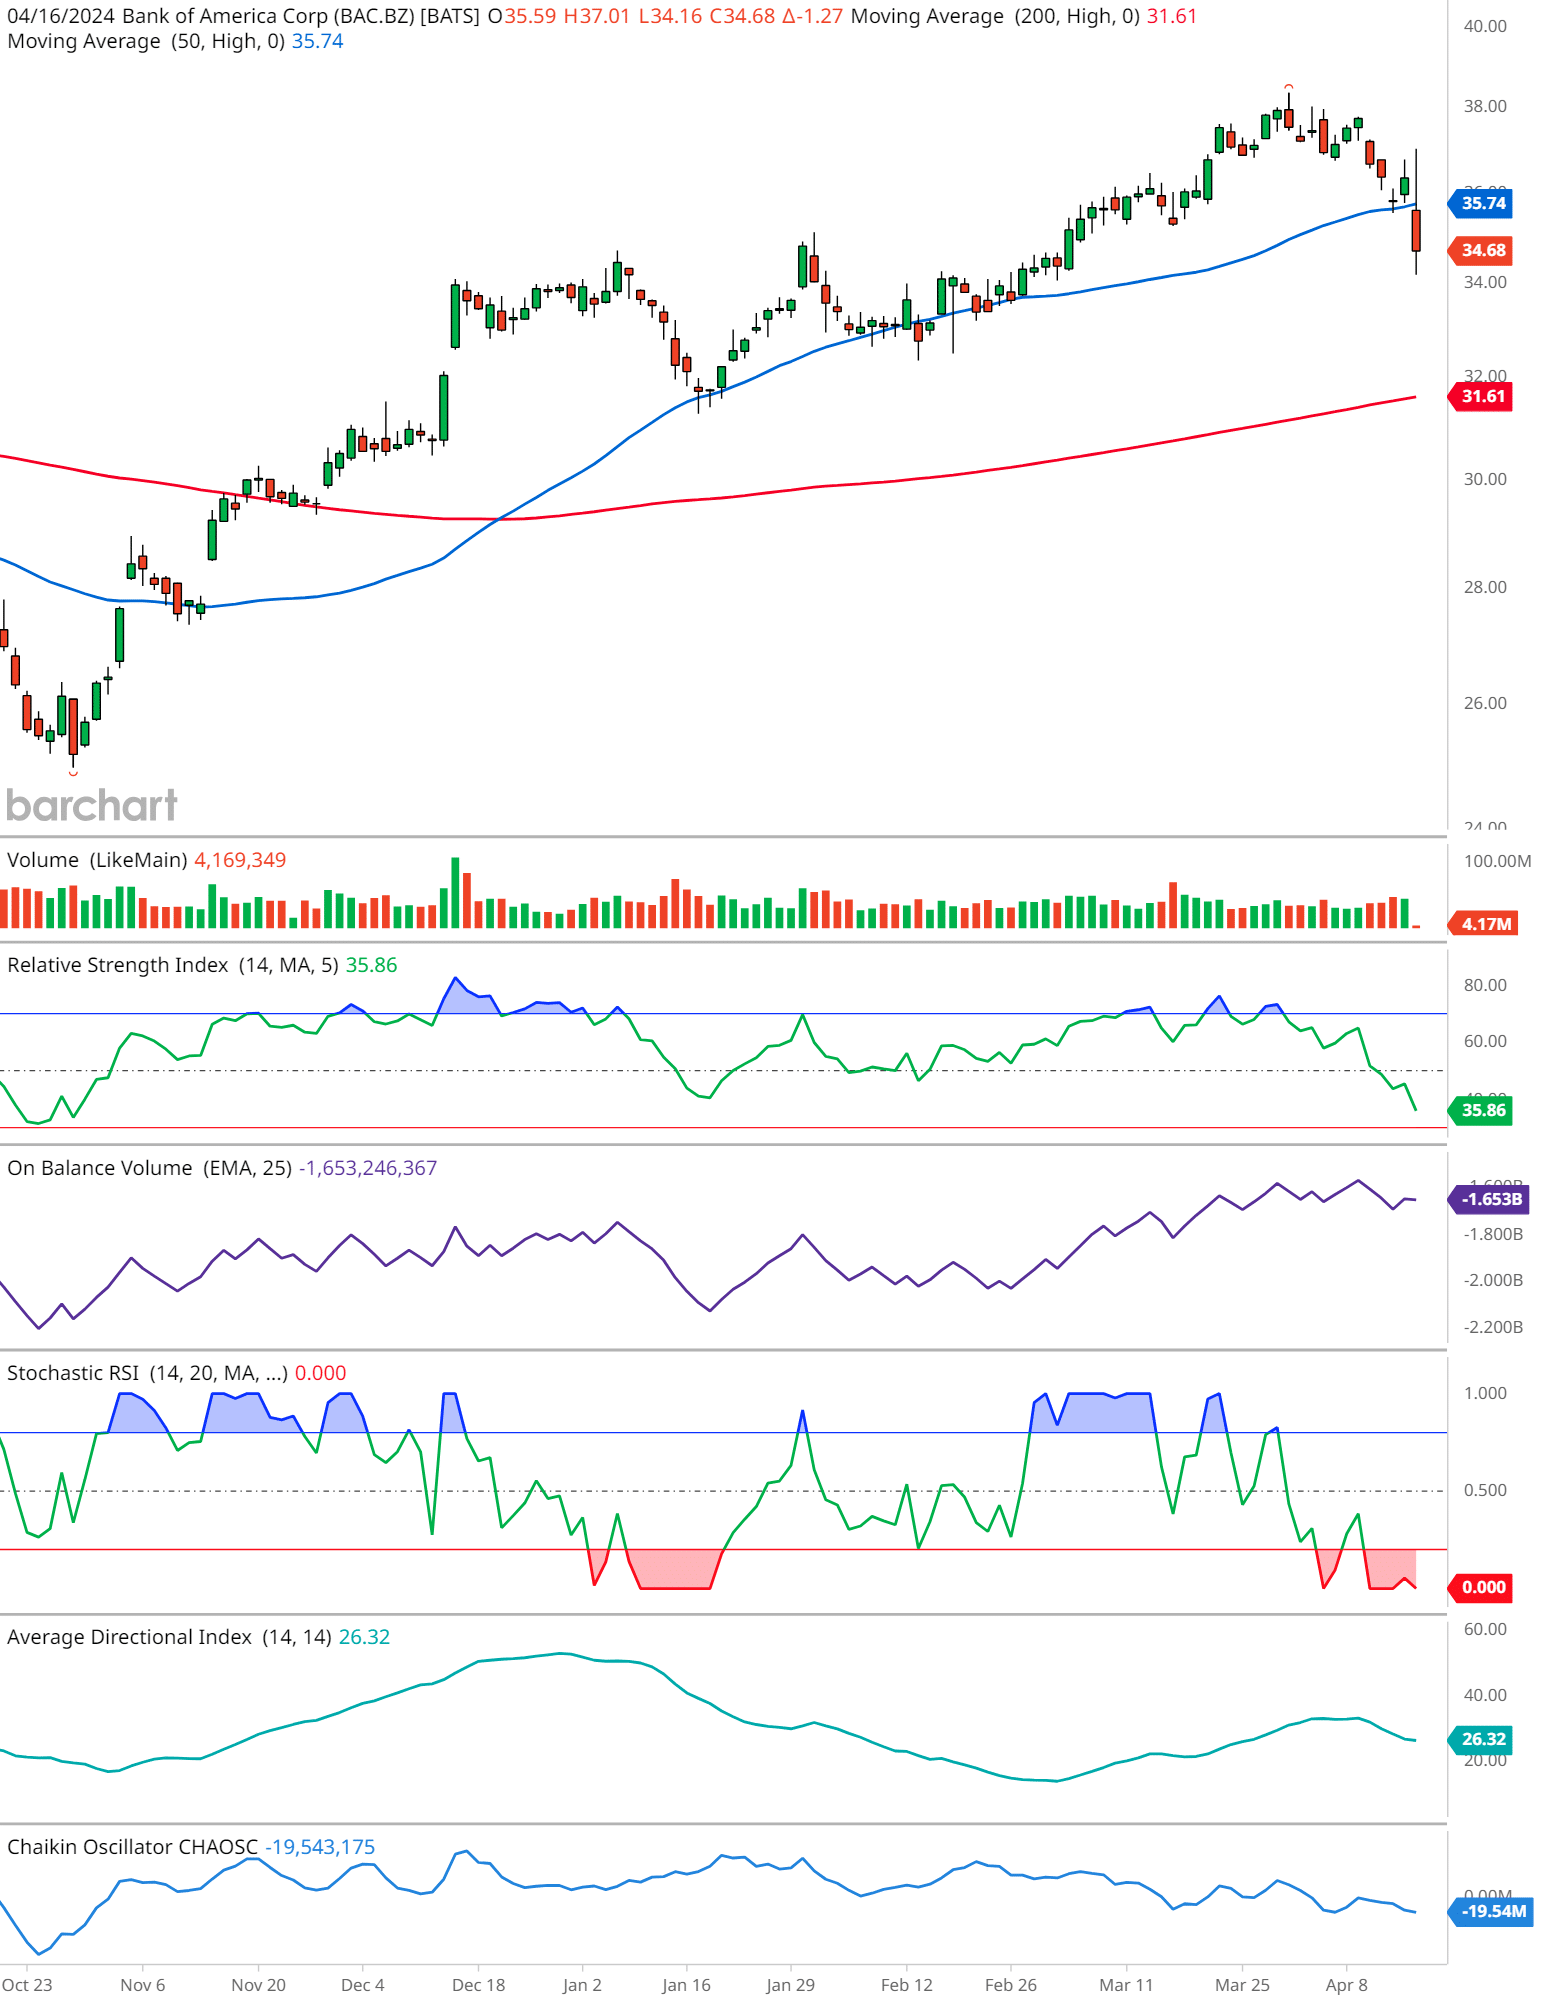Click the 30.00 price axis label
The height and width of the screenshot is (2003, 1544).
click(x=1485, y=479)
